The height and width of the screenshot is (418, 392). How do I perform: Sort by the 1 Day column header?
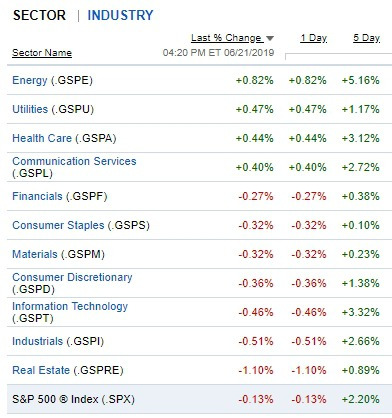click(x=313, y=38)
